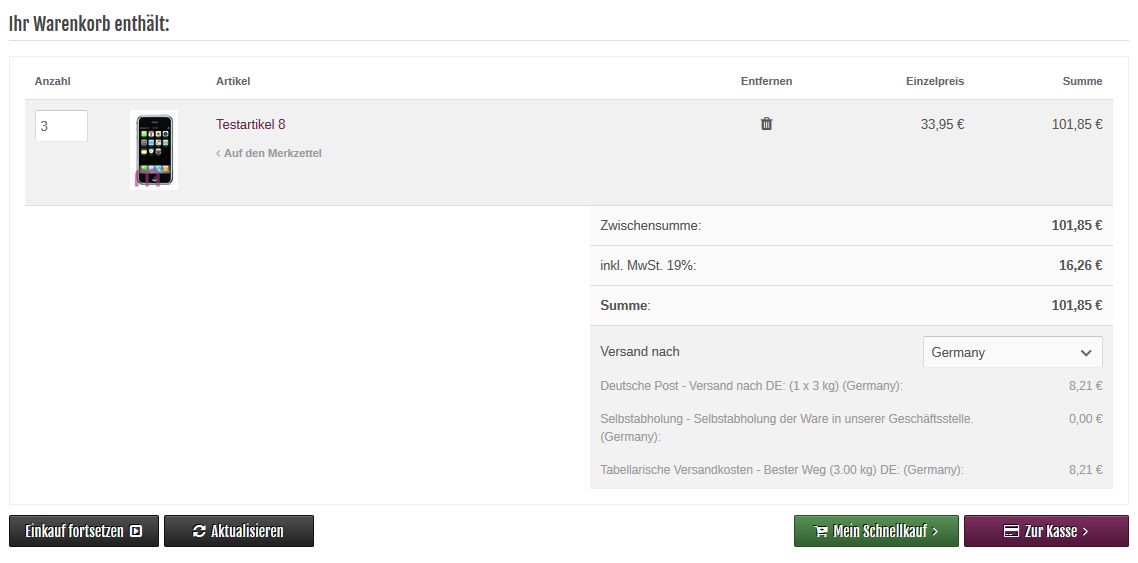Viewport: 1138px width, 563px height.
Task: Click the shopping cart icon on Mein Schnellkauf
Action: [821, 532]
